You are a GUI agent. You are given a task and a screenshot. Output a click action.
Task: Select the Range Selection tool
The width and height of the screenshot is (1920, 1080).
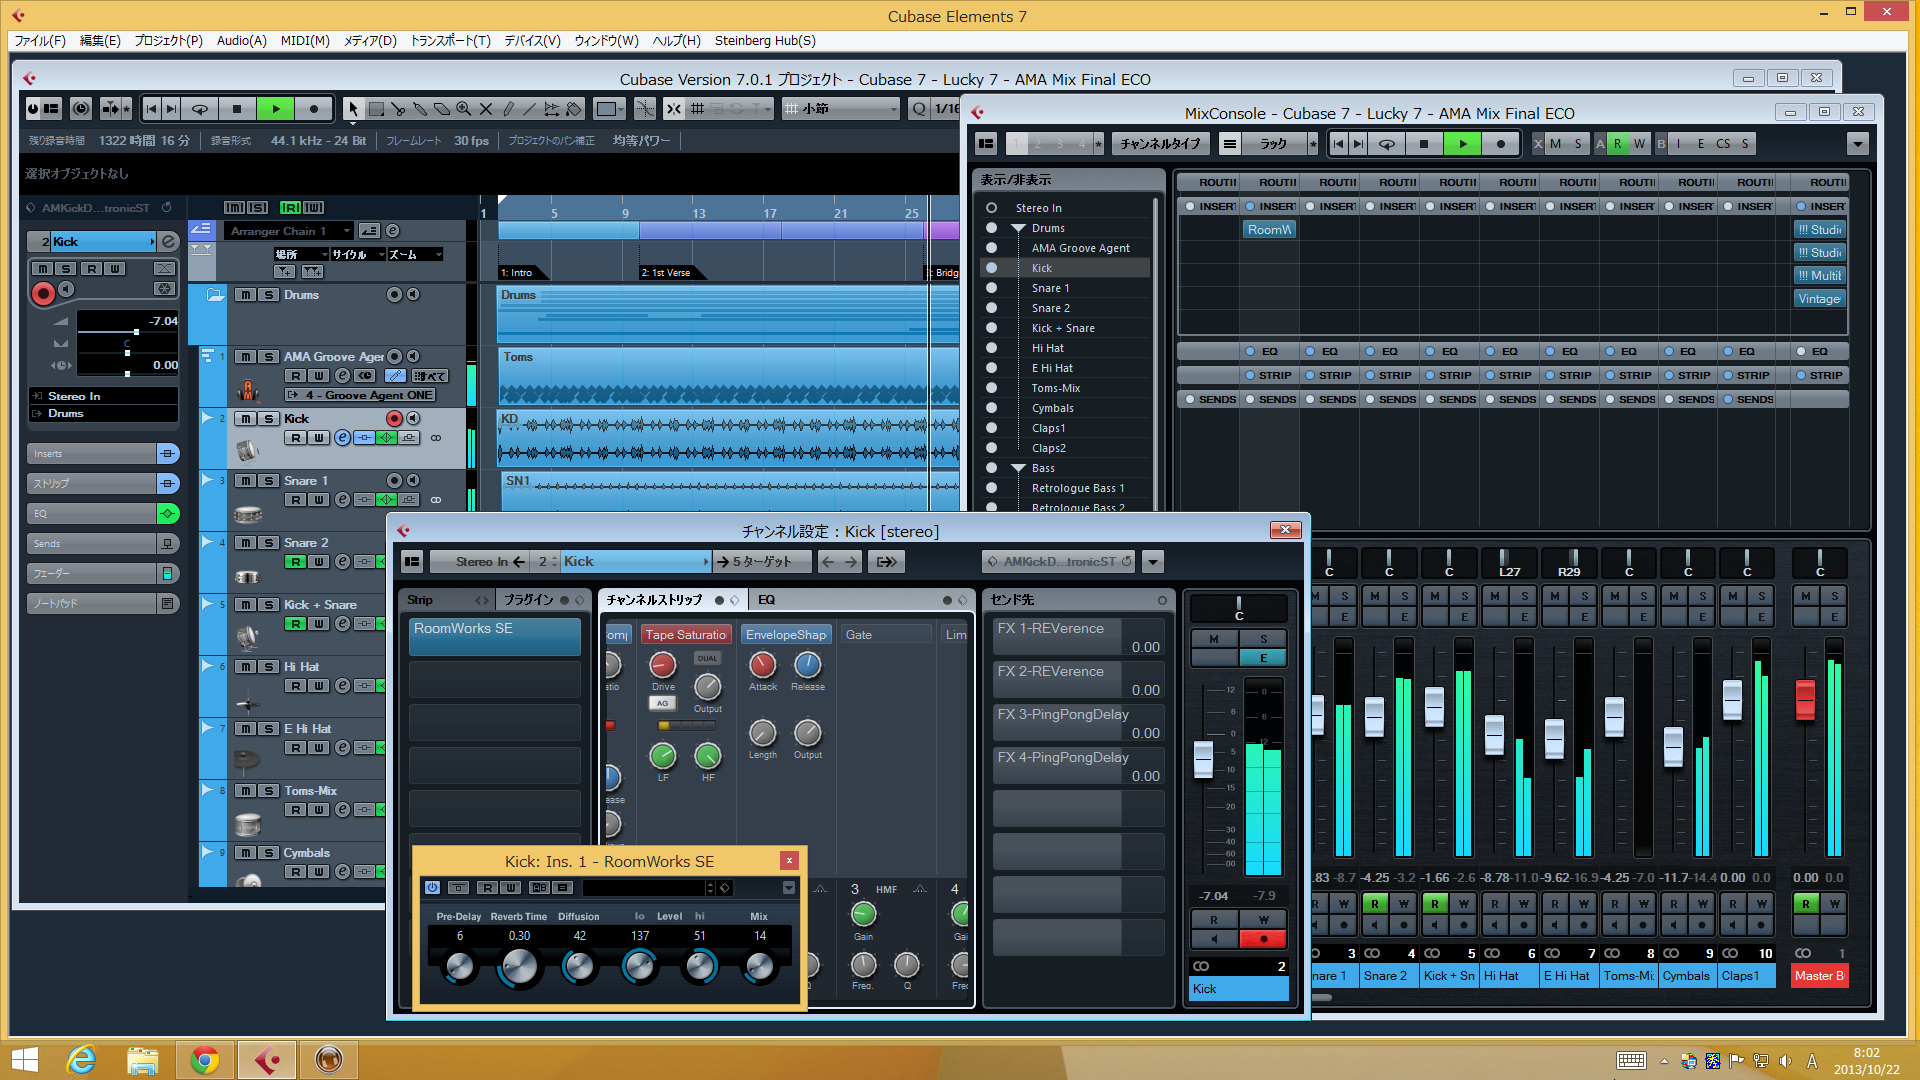376,108
